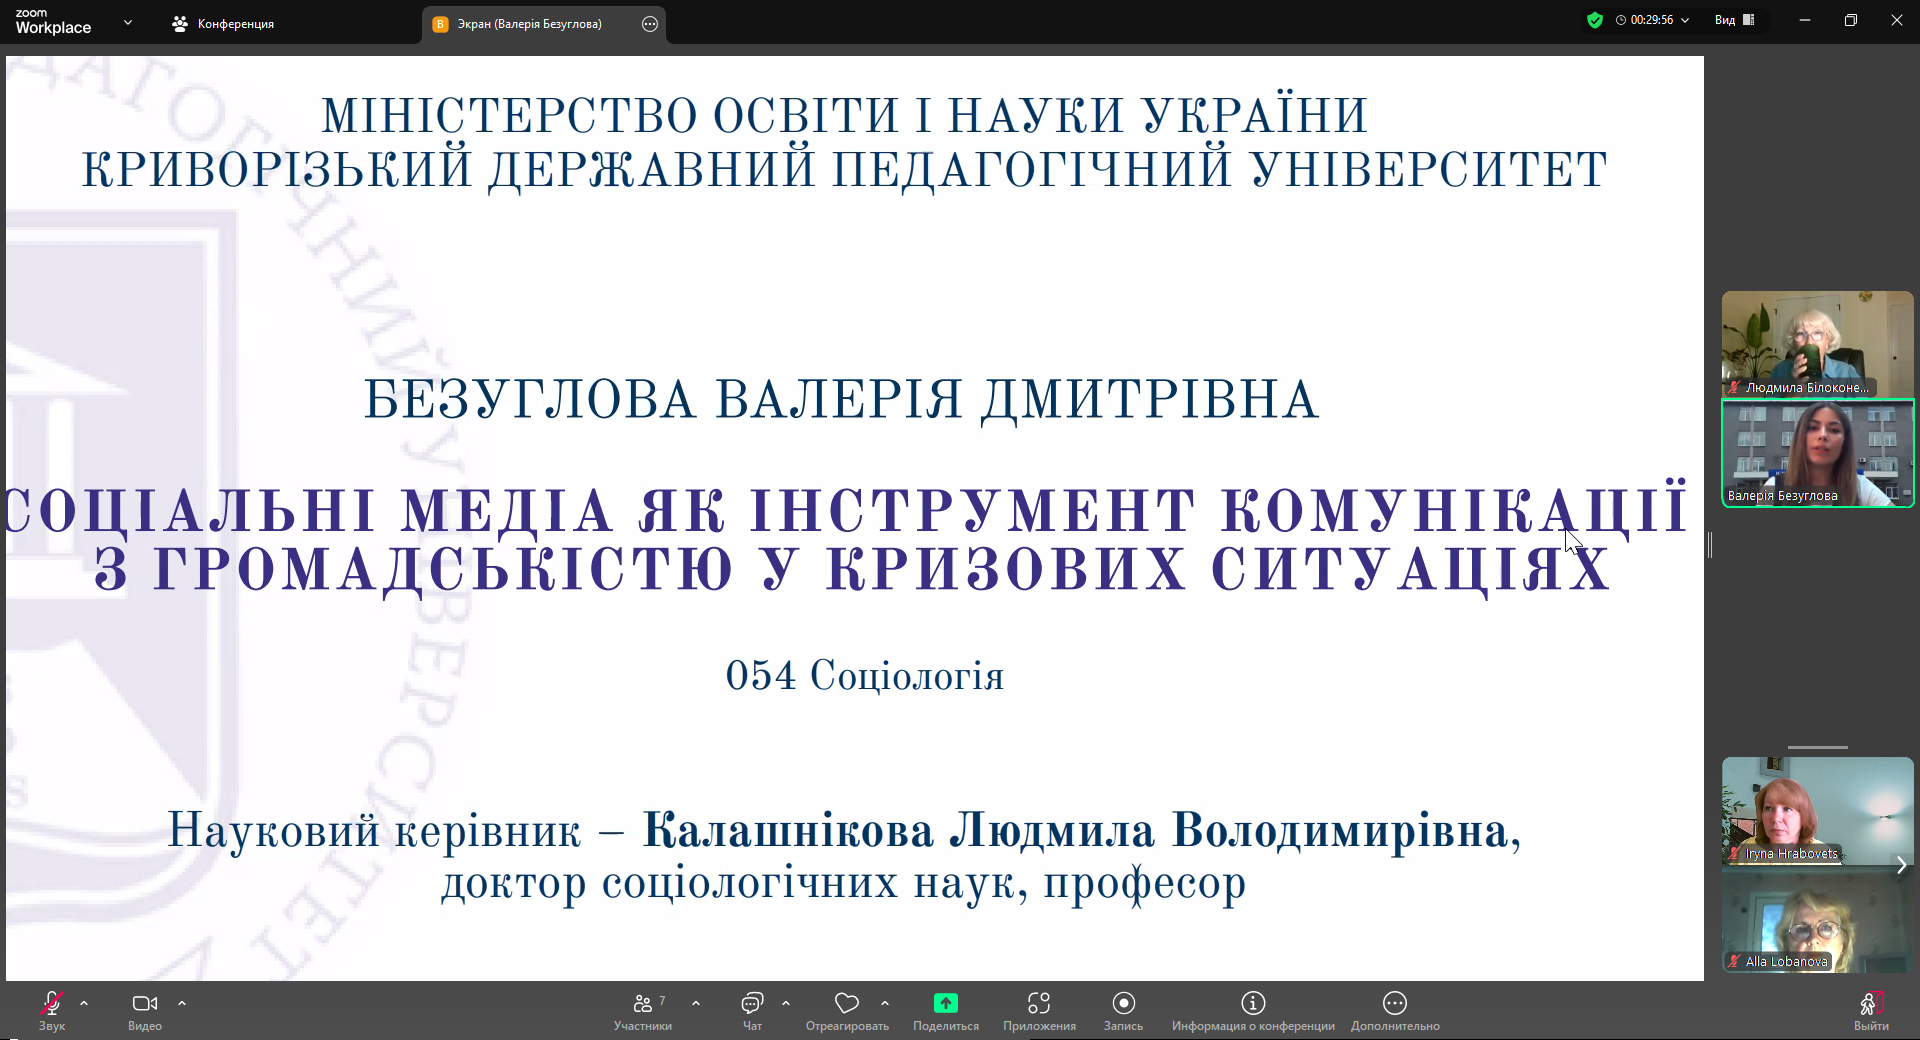Open the Вид view layout menu
This screenshot has width=1920, height=1040.
tap(1735, 20)
